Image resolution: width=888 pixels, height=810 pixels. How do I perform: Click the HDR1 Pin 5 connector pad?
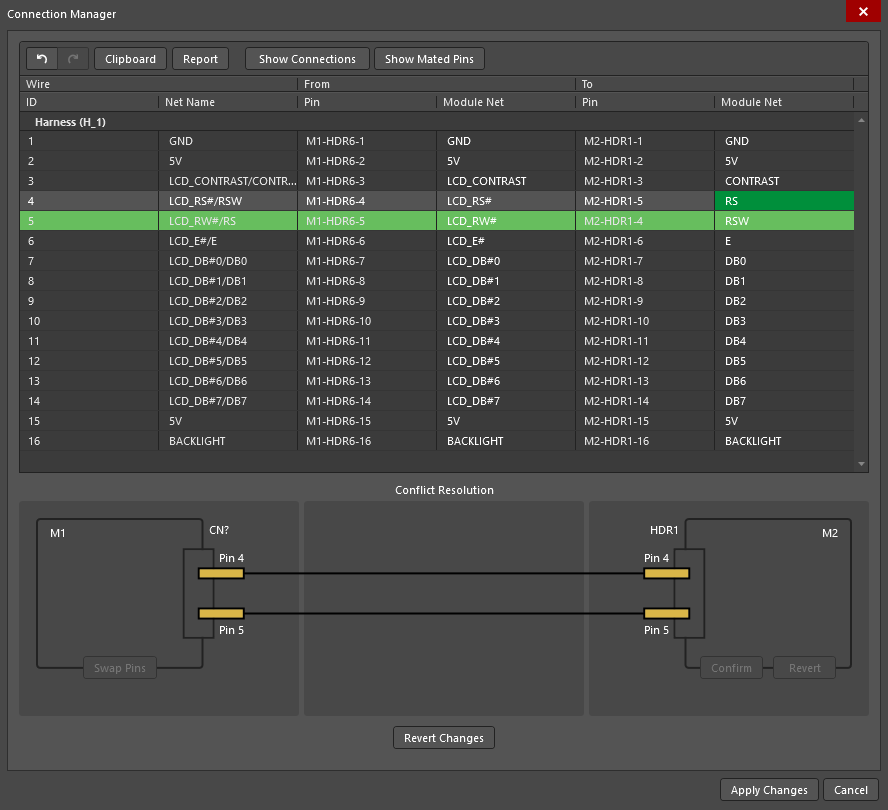(667, 613)
